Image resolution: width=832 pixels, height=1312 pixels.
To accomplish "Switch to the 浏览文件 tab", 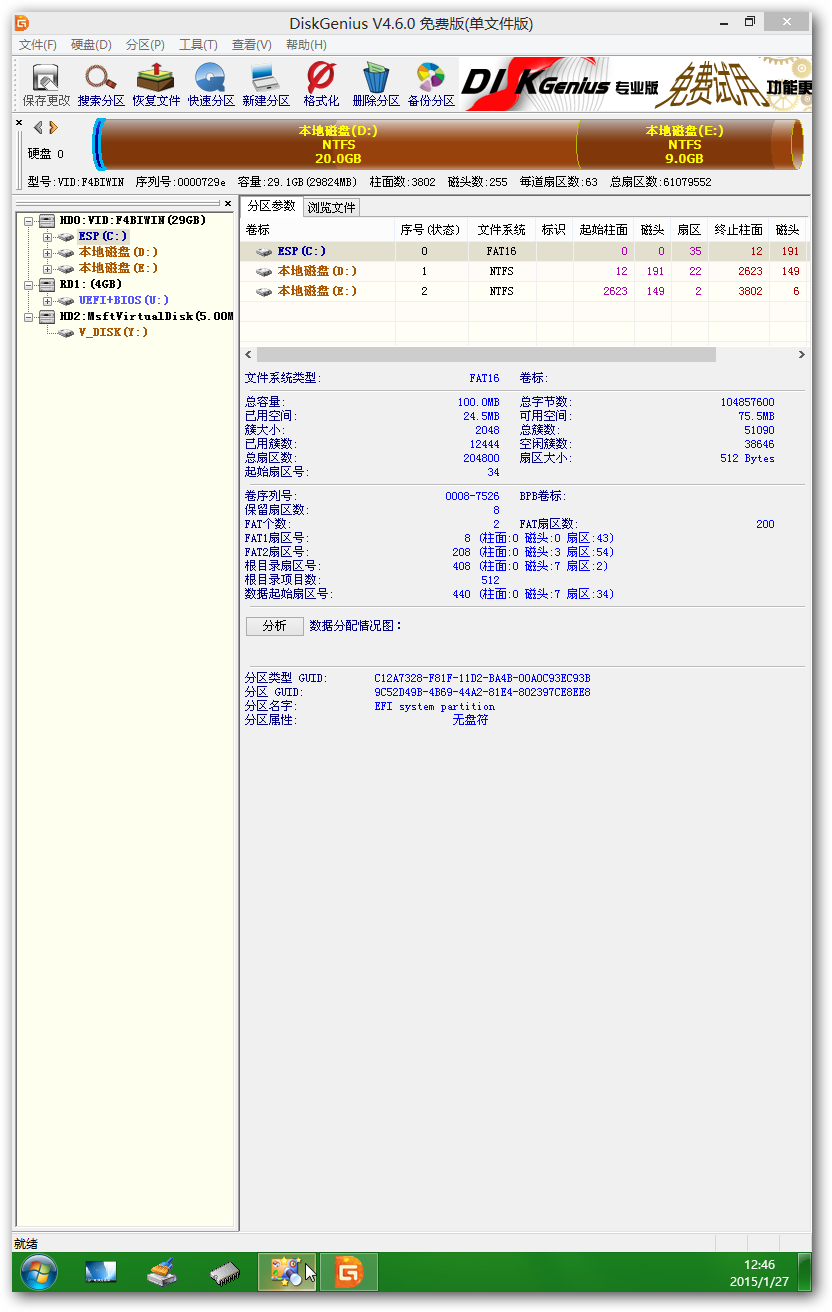I will (331, 208).
